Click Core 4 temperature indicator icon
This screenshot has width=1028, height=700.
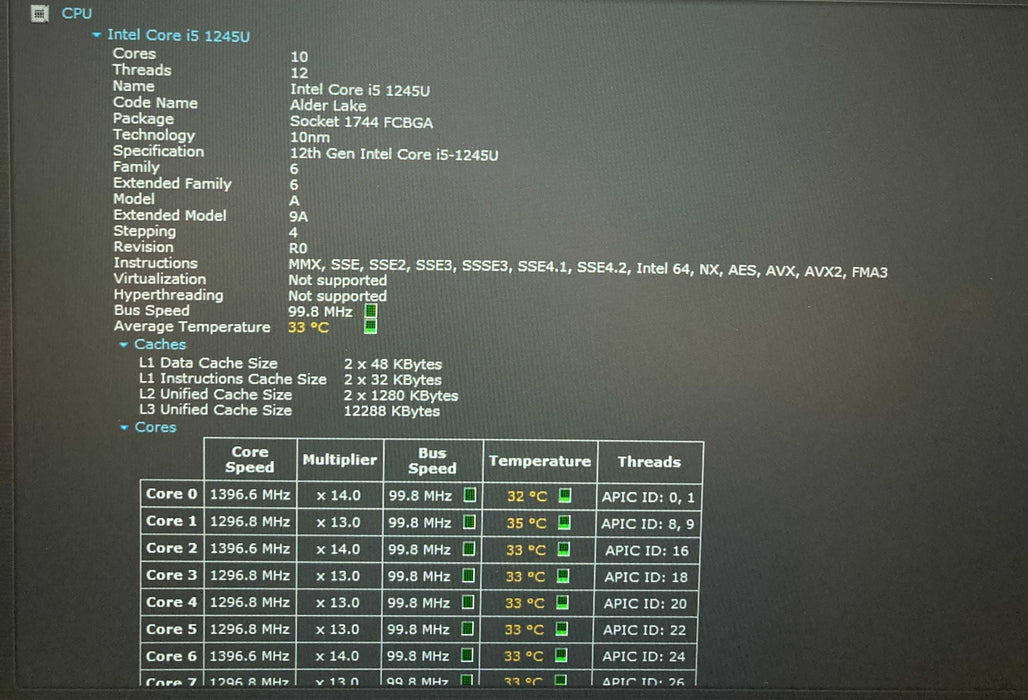tap(562, 602)
